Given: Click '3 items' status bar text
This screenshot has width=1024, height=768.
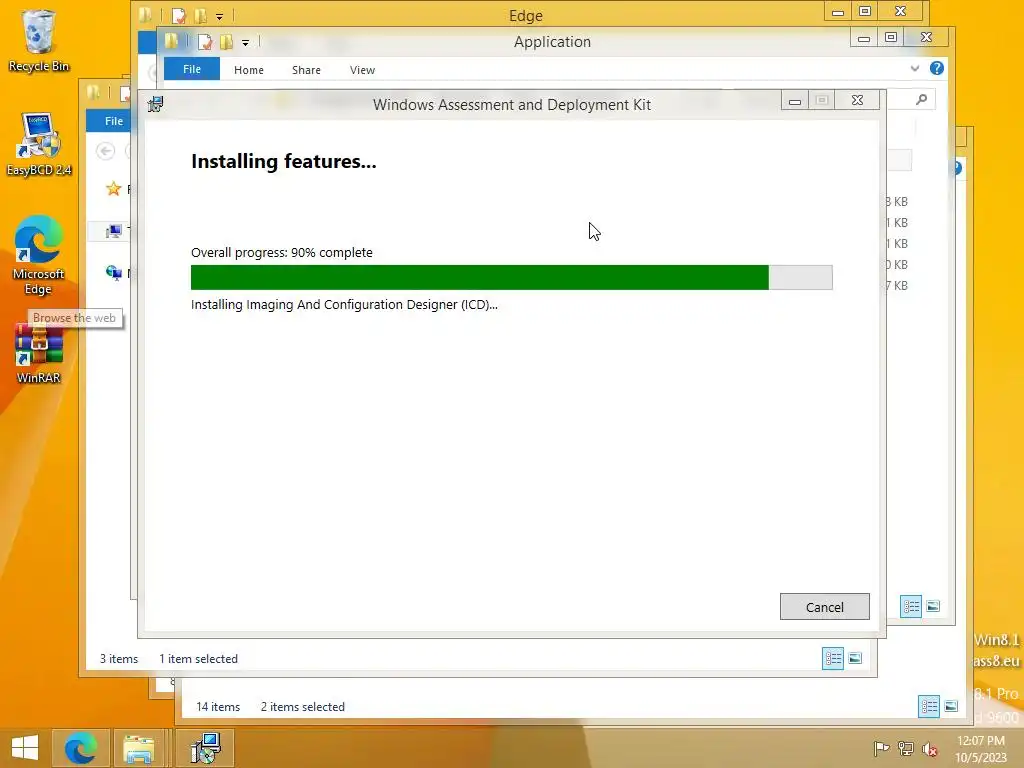Looking at the screenshot, I should tap(119, 659).
